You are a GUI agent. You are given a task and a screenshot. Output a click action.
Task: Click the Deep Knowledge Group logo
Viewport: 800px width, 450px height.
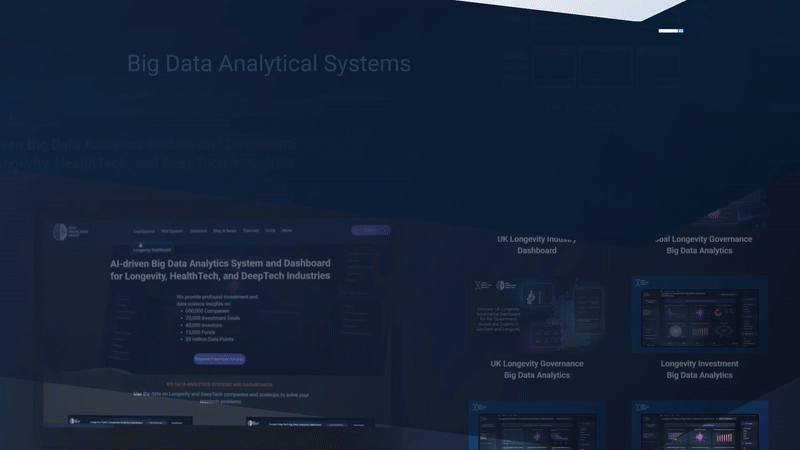point(71,232)
